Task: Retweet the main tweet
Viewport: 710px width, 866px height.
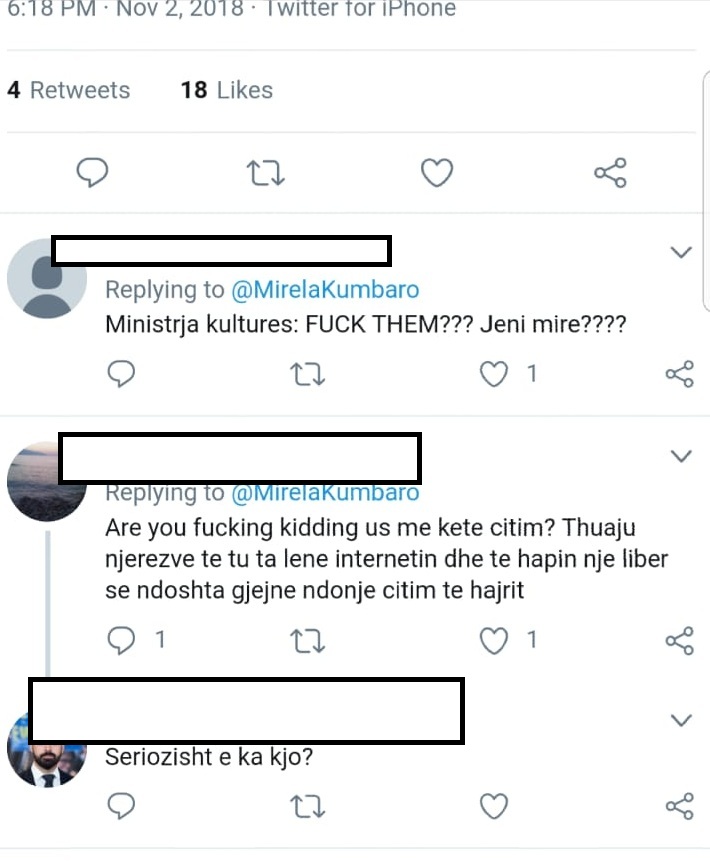Action: pyautogui.click(x=265, y=174)
